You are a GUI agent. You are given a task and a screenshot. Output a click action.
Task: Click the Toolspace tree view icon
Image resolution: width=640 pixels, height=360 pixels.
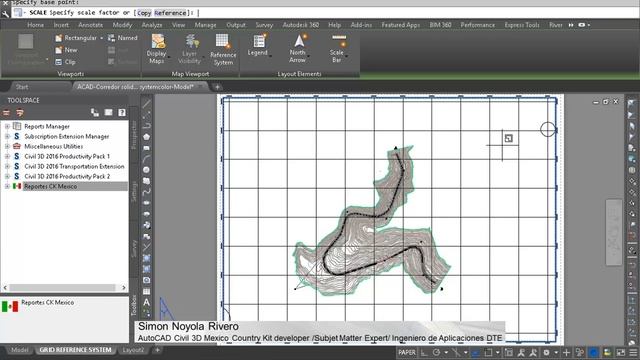pos(95,113)
